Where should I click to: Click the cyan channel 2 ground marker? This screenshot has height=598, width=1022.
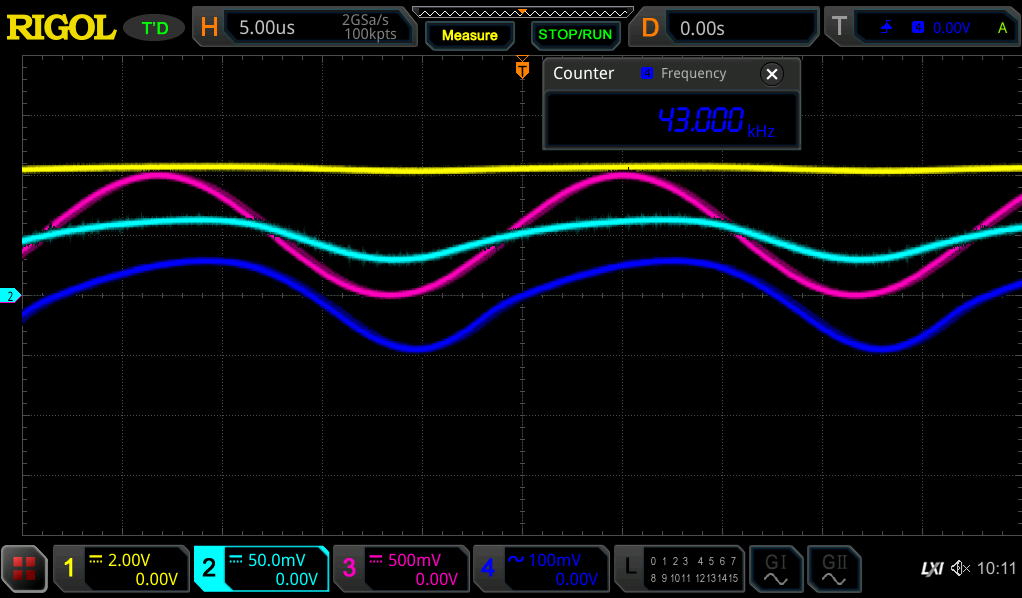10,296
